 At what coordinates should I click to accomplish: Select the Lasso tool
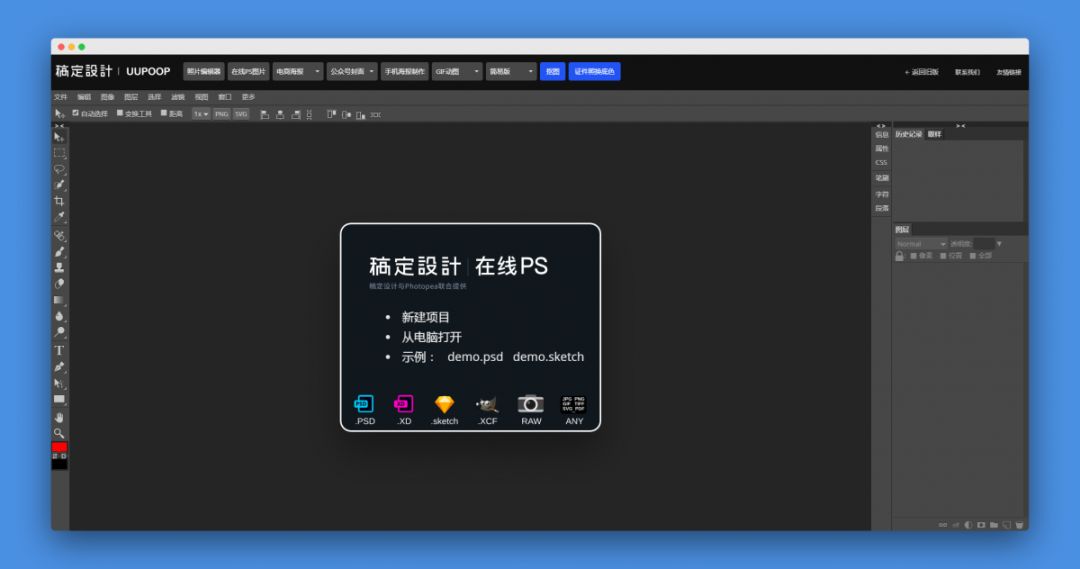click(x=59, y=169)
